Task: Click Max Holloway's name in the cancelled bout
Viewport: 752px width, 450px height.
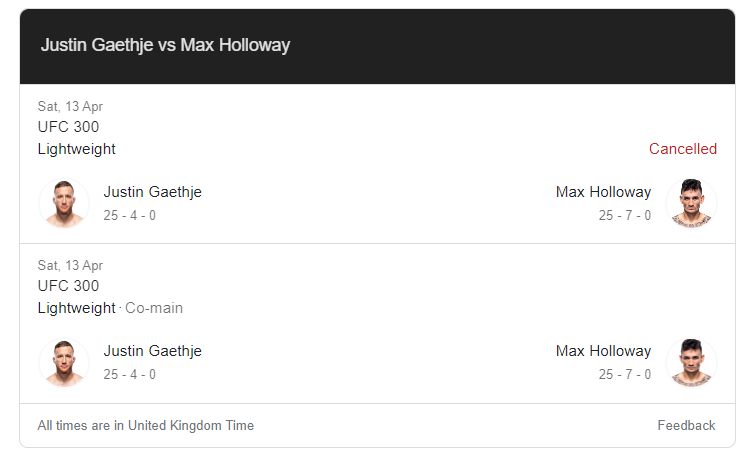Action: click(x=603, y=192)
